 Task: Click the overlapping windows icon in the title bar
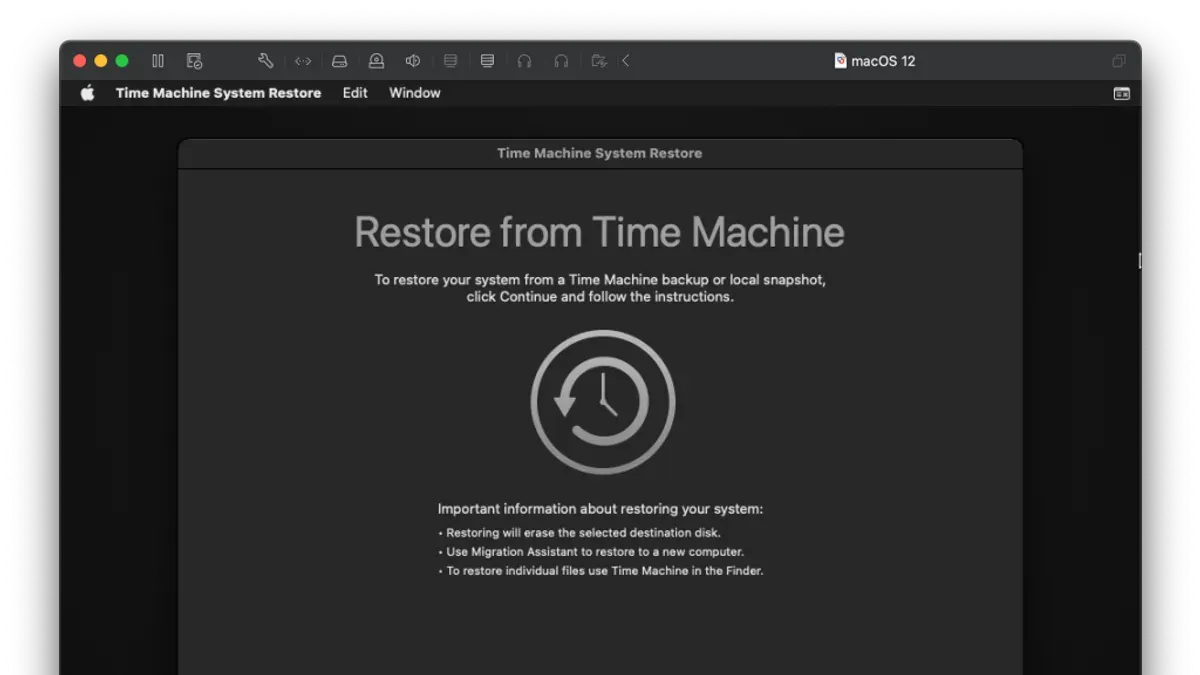point(1118,61)
